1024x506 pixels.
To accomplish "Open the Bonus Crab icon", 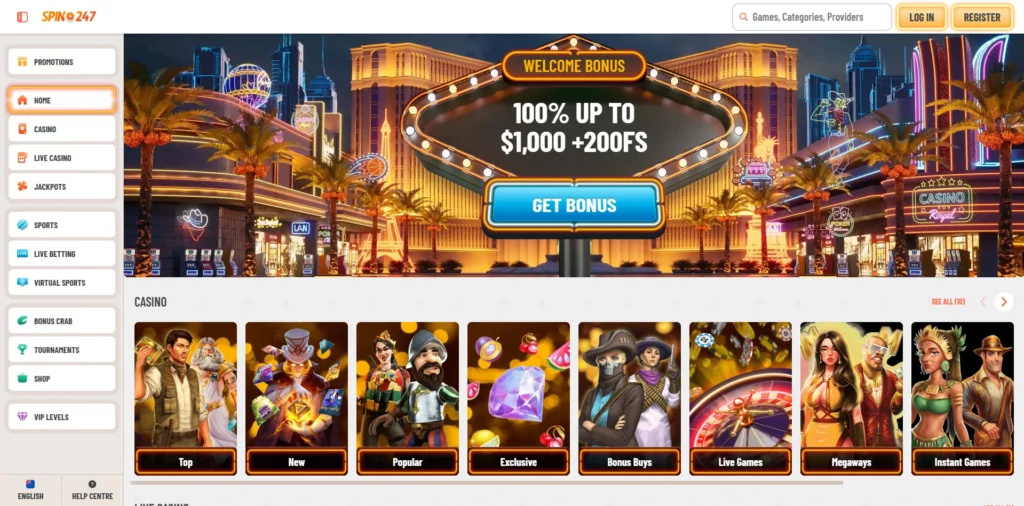I will coord(22,321).
